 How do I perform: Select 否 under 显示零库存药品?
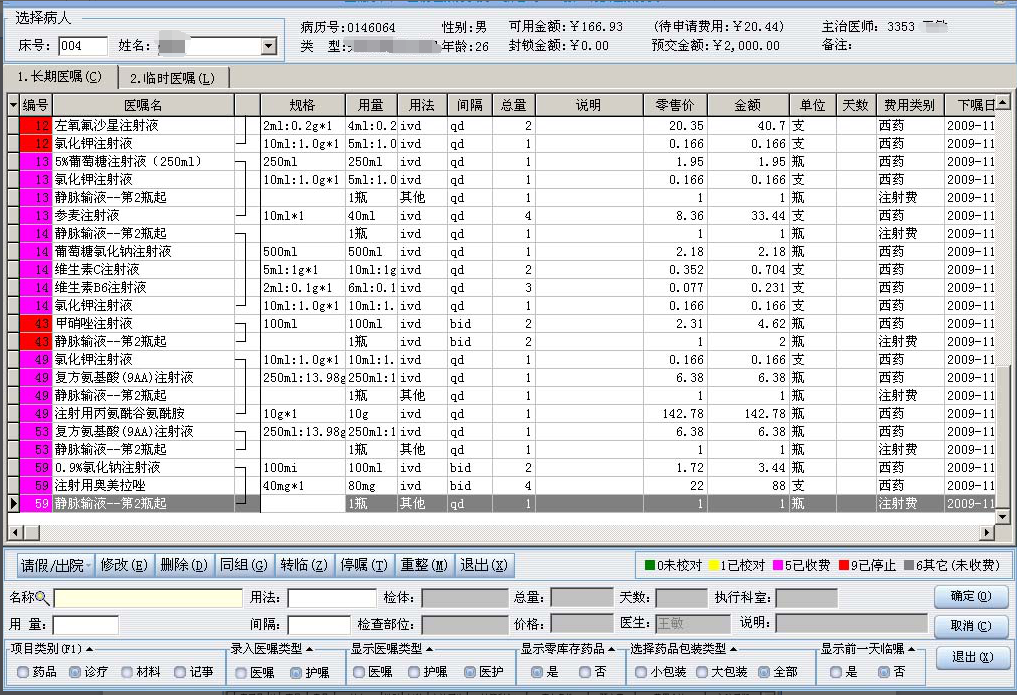(x=585, y=672)
